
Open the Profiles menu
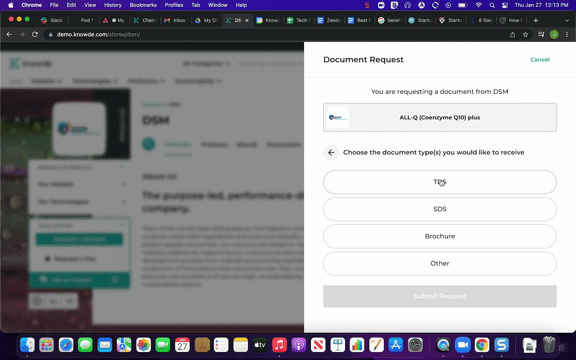point(174,5)
